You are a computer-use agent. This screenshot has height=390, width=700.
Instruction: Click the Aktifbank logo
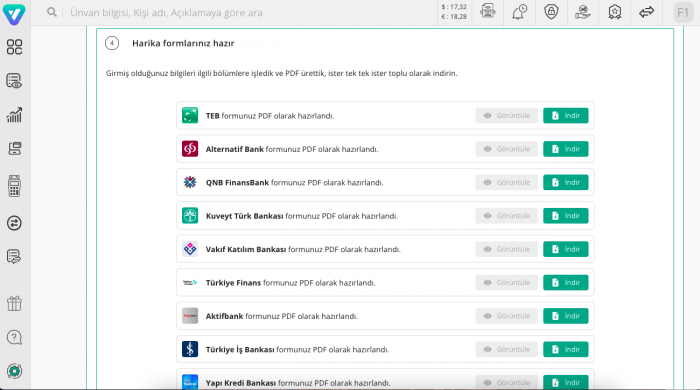click(190, 316)
